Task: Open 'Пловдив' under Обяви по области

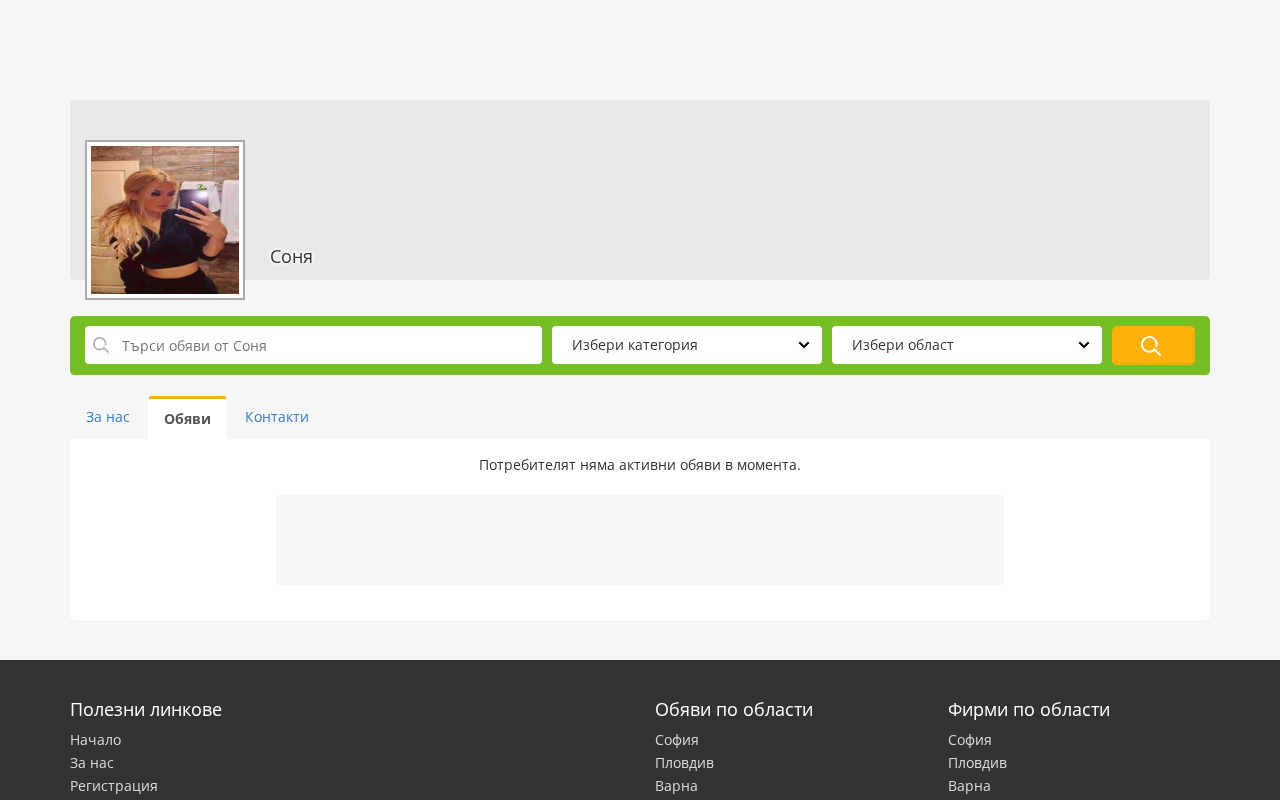Action: tap(684, 763)
